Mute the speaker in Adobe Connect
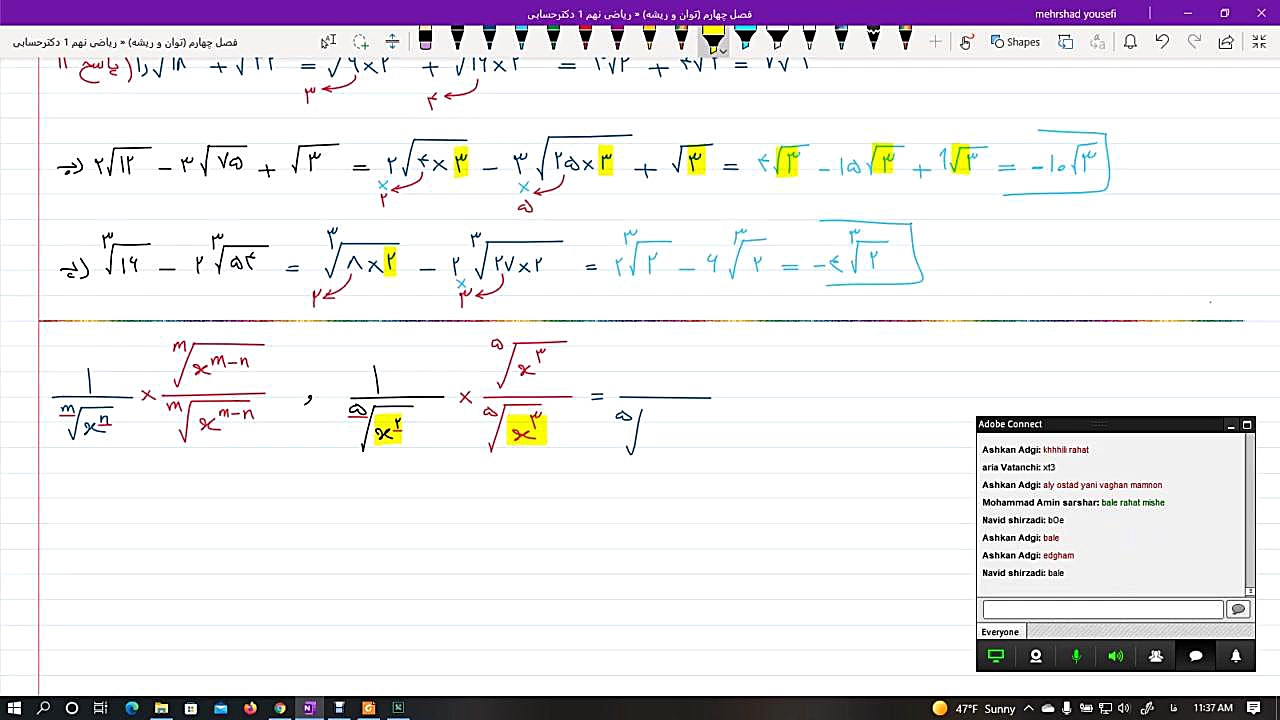This screenshot has height=720, width=1280. pos(1116,656)
